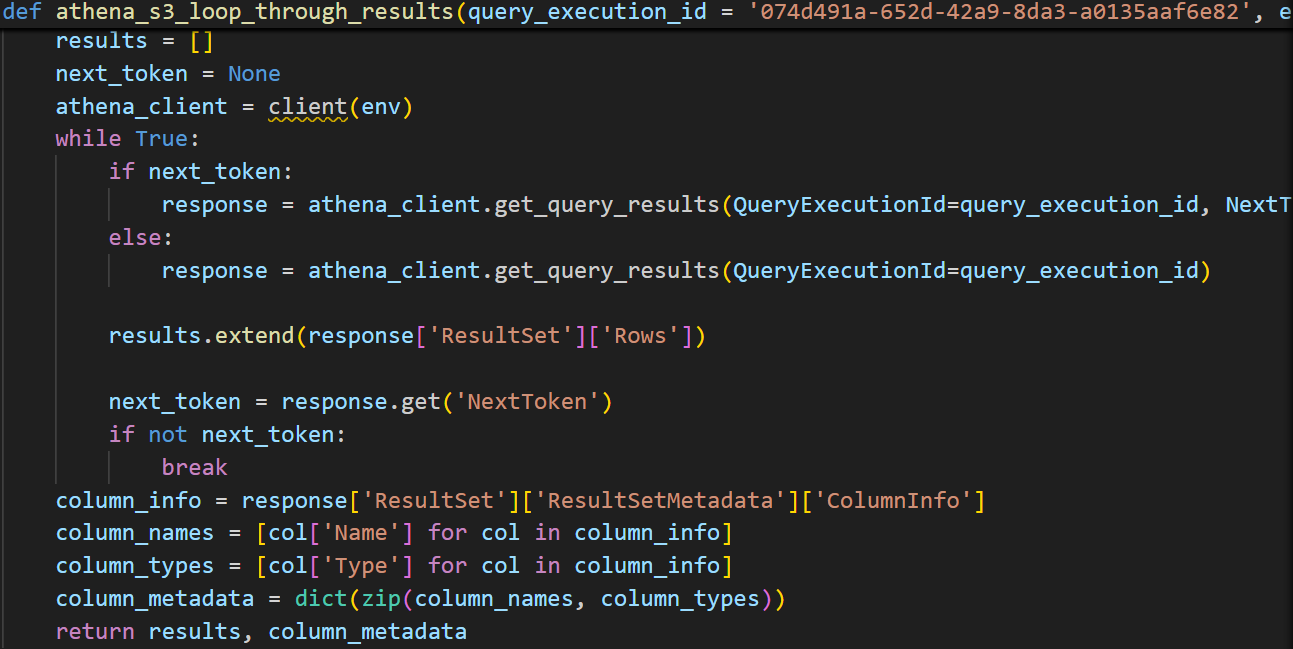Click the 'else' keyword
Viewport: 1293px width, 649px height.
pyautogui.click(x=135, y=238)
